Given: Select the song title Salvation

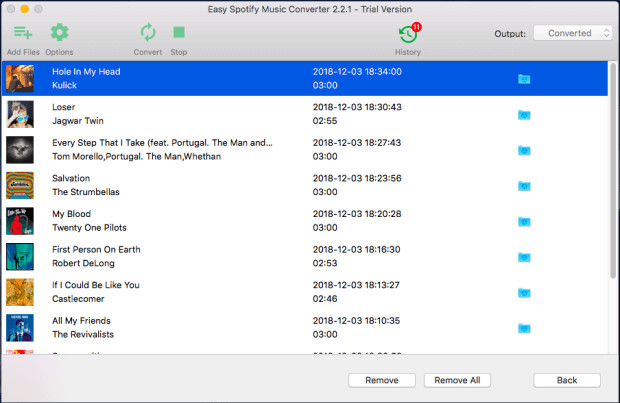Looking at the screenshot, I should pos(71,178).
